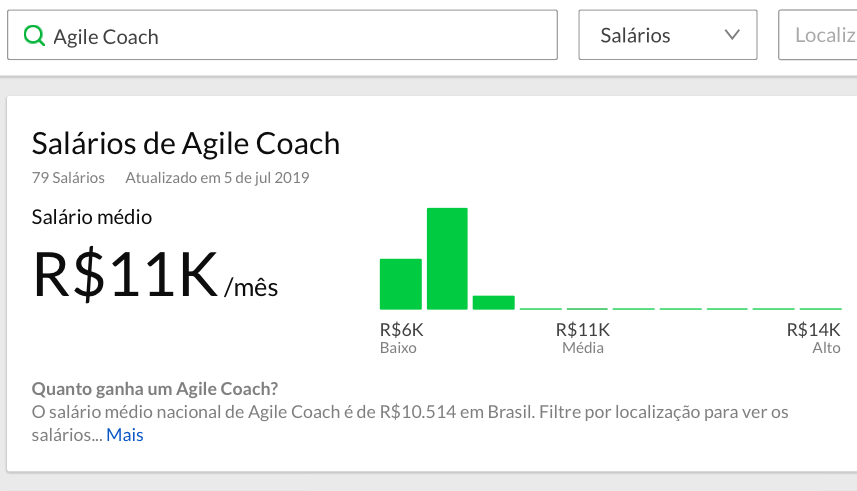Screen dimensions: 857x491
Task: Click the Localização input field
Action: point(818,35)
